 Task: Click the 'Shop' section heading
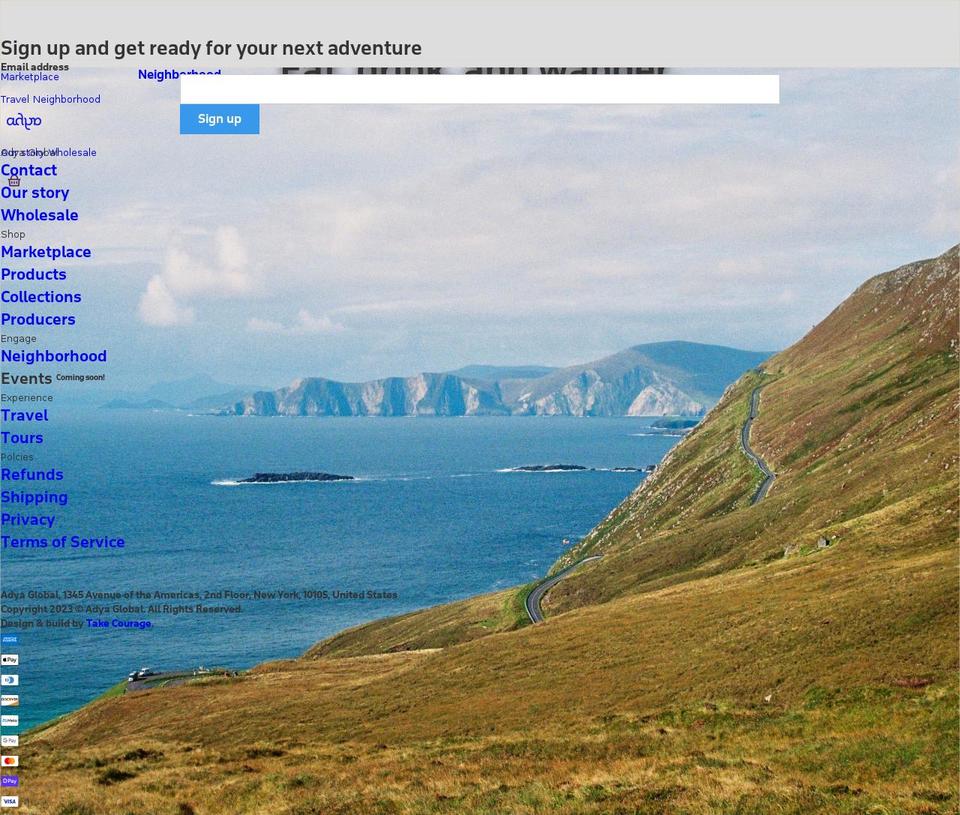tap(13, 235)
